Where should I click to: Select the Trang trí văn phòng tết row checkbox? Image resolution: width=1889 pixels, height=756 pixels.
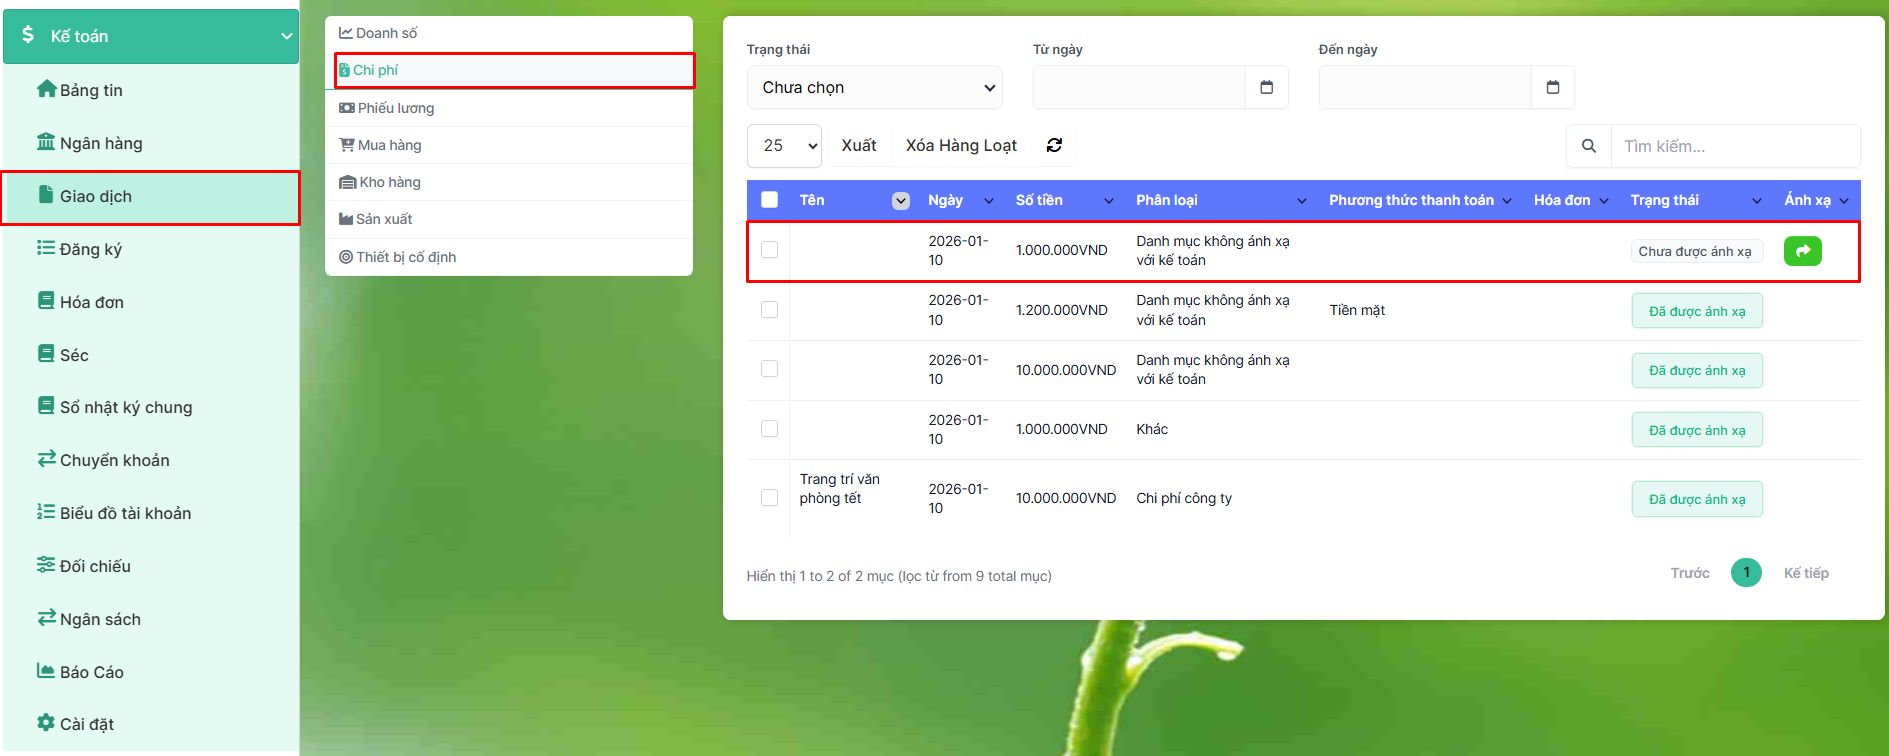(769, 498)
